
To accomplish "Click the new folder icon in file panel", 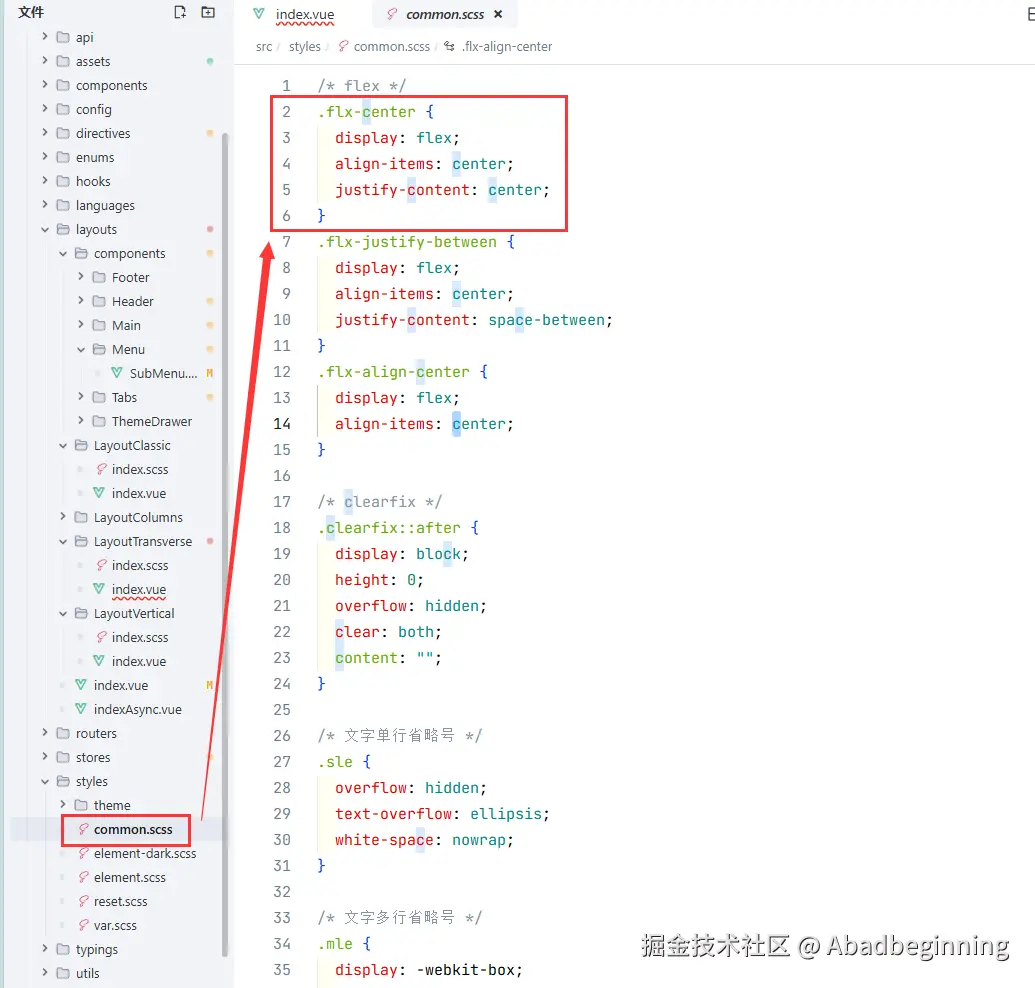I will pos(208,12).
